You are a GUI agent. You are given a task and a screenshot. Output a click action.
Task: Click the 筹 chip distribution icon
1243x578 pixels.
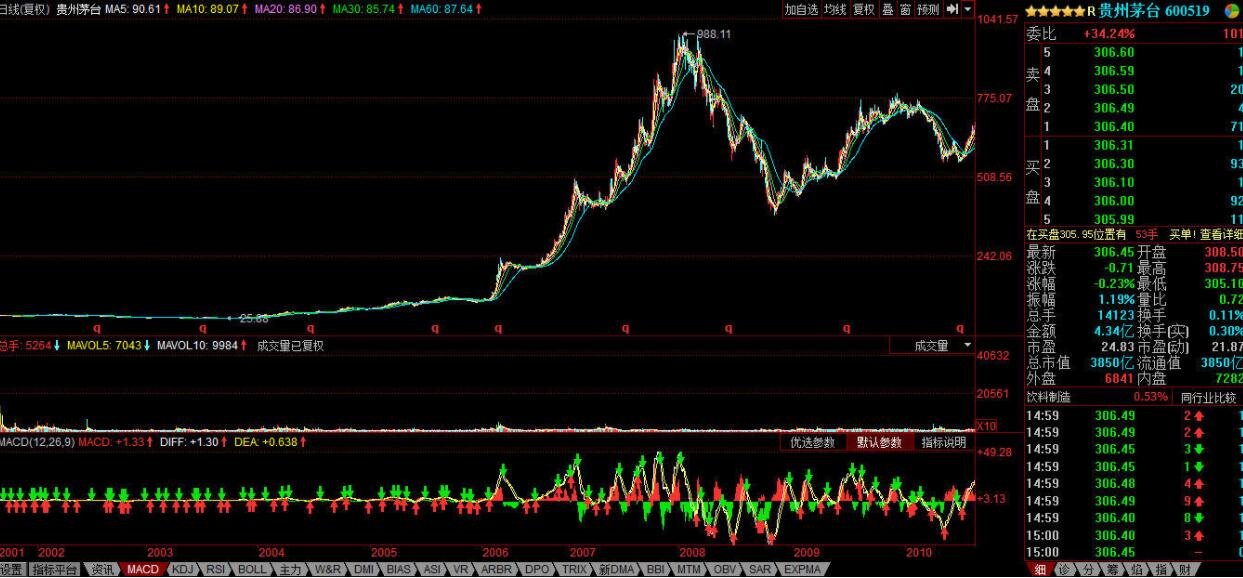[x=1112, y=569]
